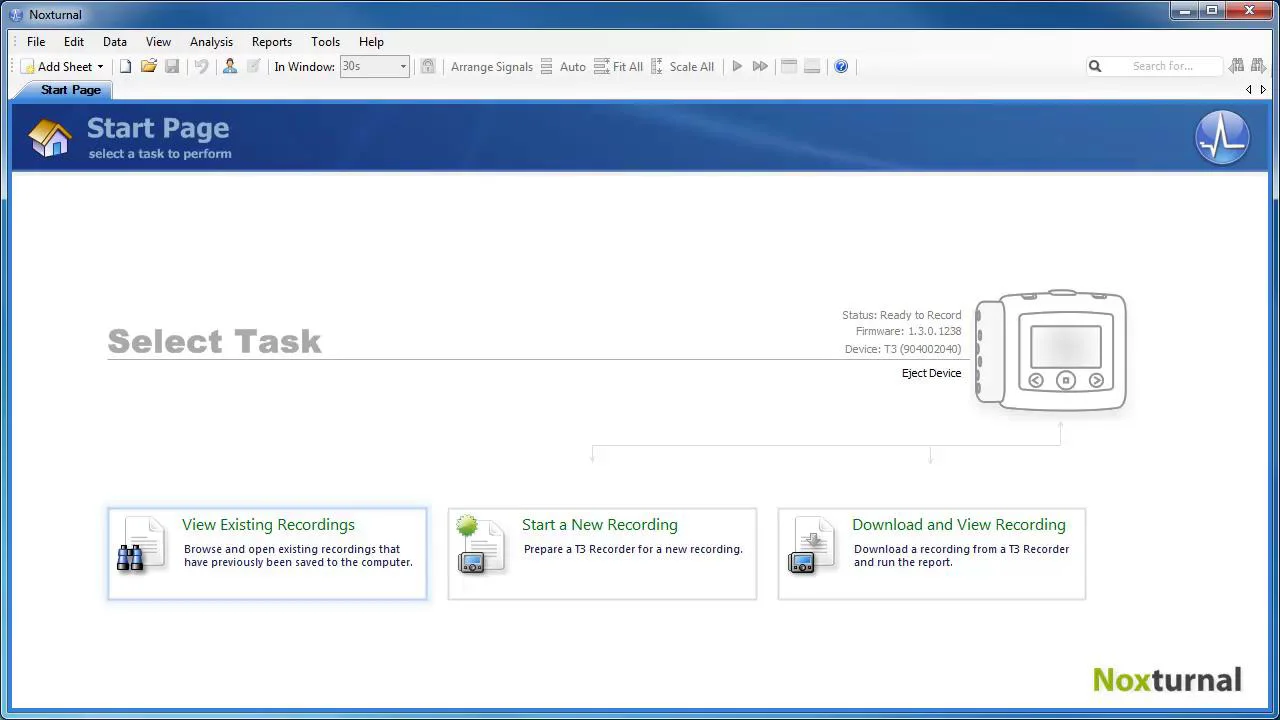
Task: Open the Reports menu
Action: click(x=272, y=42)
